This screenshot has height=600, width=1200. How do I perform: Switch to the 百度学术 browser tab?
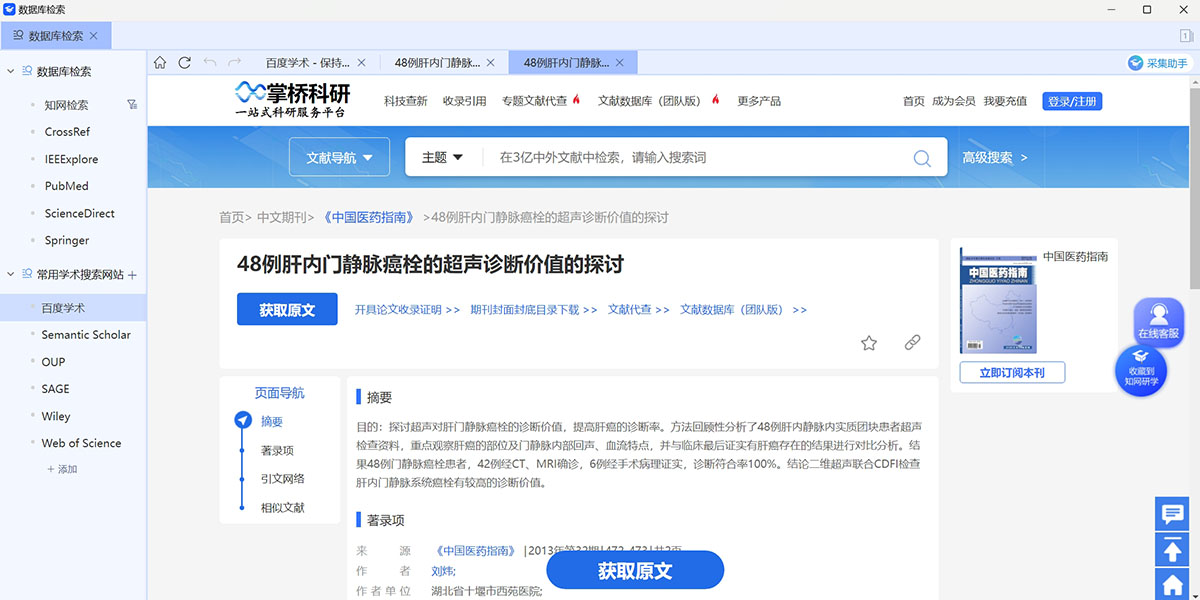(307, 63)
